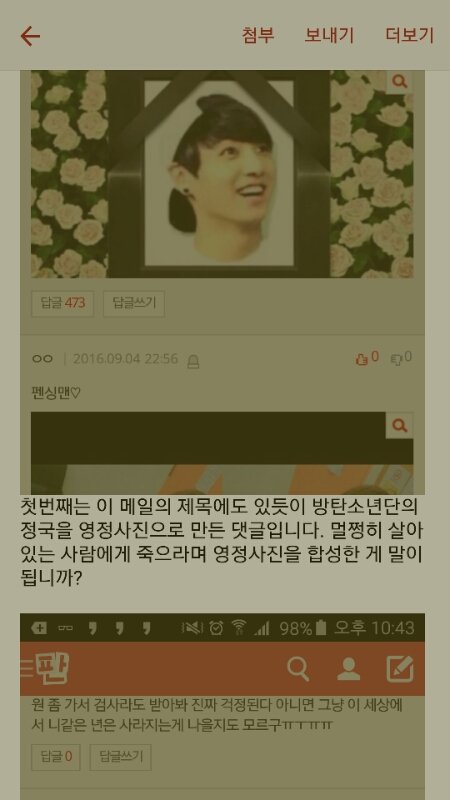Tap the 판 logo in orange header

click(x=50, y=669)
